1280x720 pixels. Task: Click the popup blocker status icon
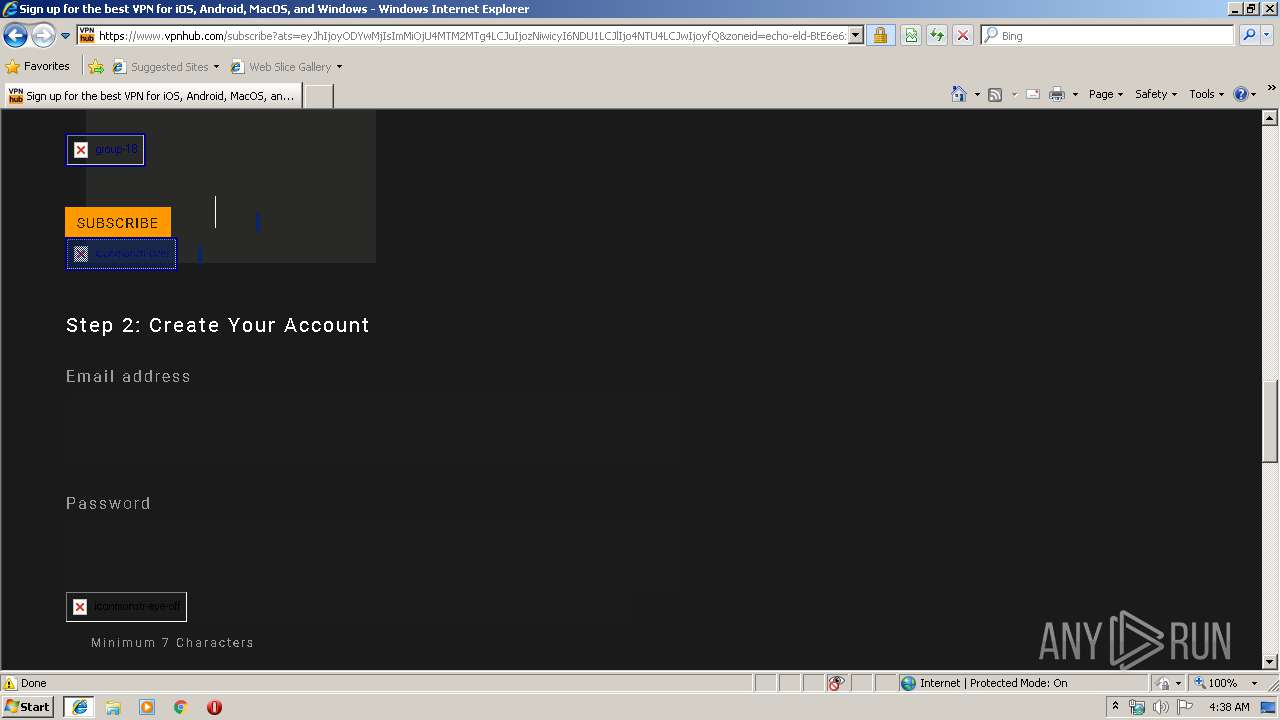click(837, 683)
